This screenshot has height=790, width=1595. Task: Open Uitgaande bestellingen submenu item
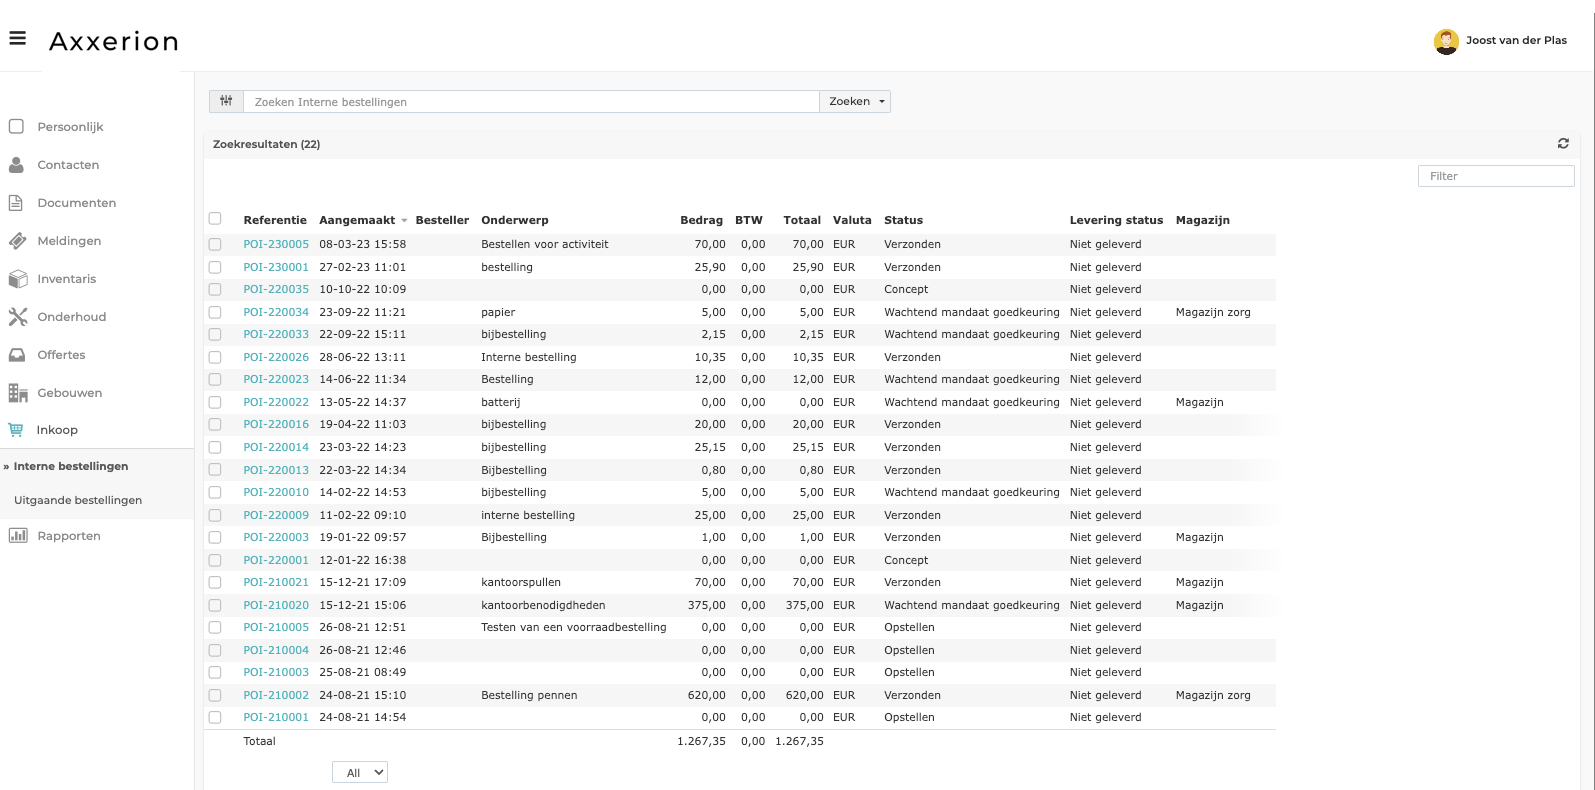point(78,500)
